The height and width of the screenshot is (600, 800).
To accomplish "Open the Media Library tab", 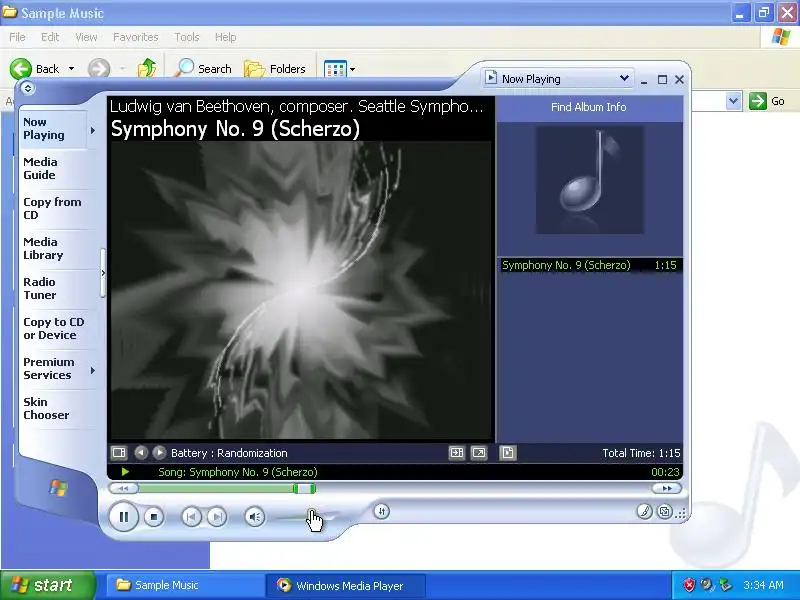I will coord(56,248).
